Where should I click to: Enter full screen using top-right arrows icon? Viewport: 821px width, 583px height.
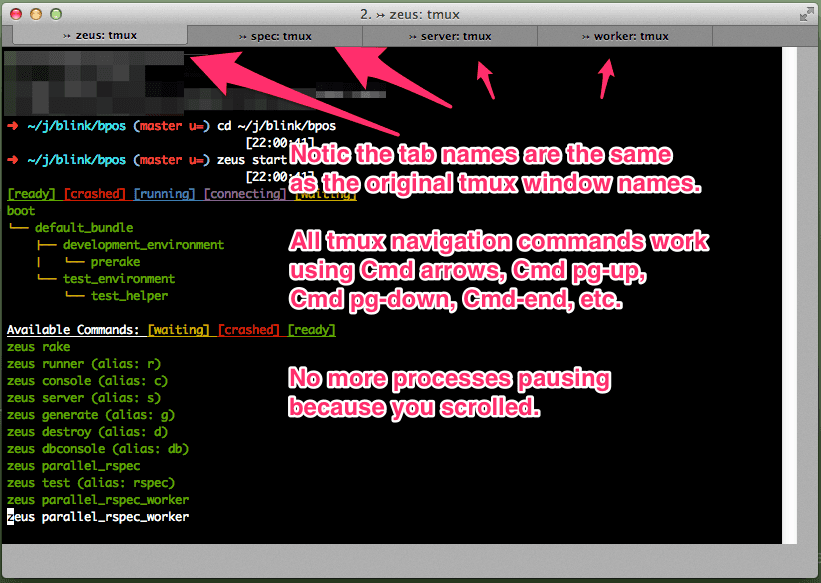coord(806,14)
